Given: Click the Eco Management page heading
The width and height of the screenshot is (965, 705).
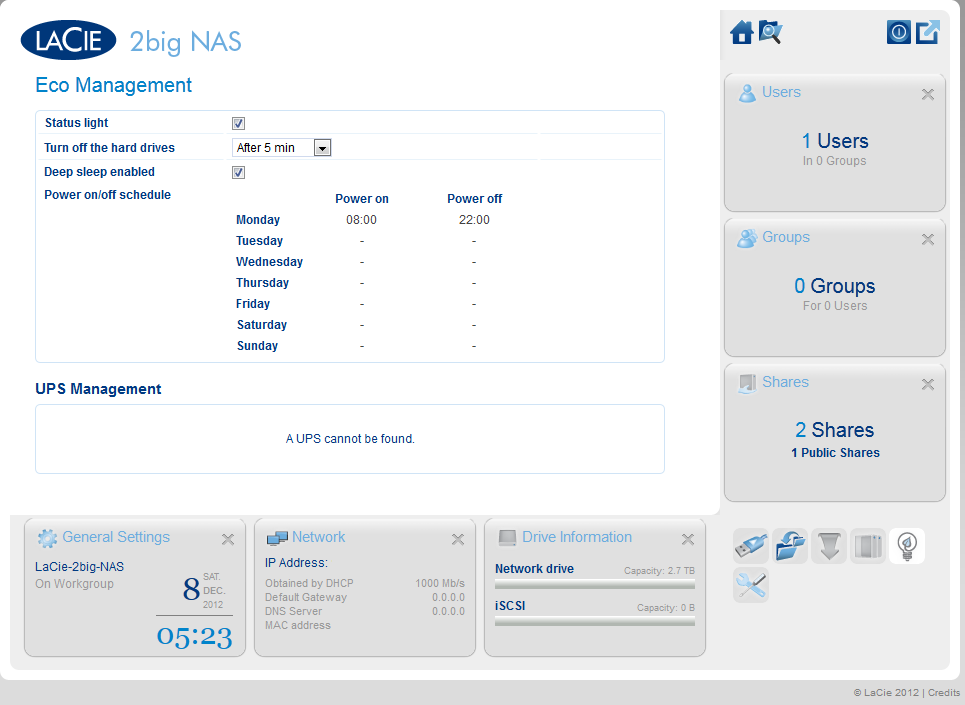Looking at the screenshot, I should click(113, 85).
